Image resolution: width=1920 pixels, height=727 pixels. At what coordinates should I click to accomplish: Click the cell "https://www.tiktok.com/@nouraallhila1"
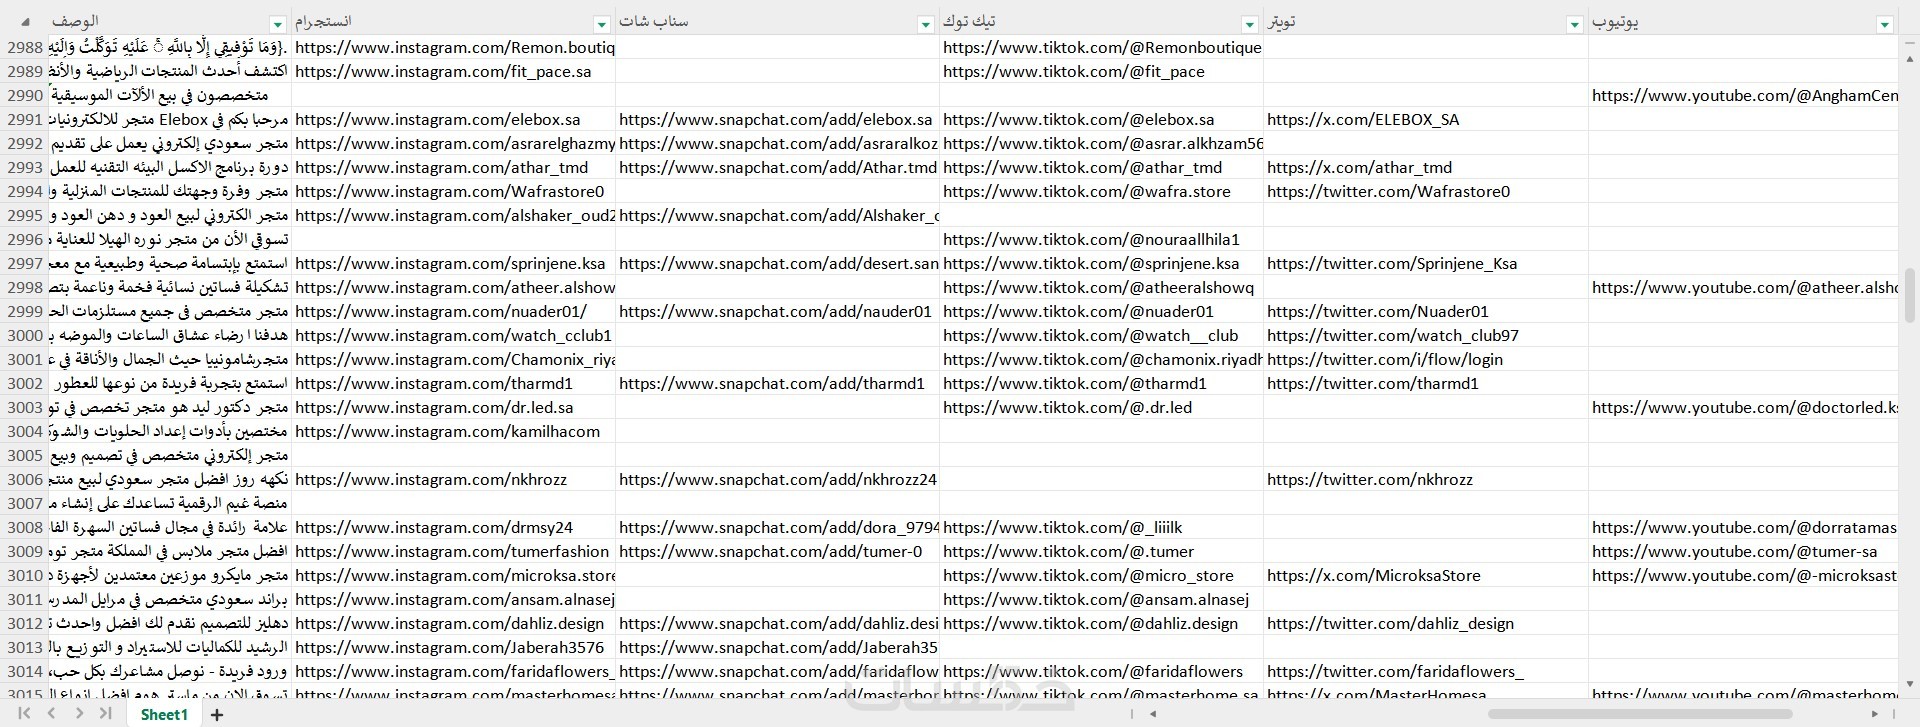click(x=1101, y=240)
